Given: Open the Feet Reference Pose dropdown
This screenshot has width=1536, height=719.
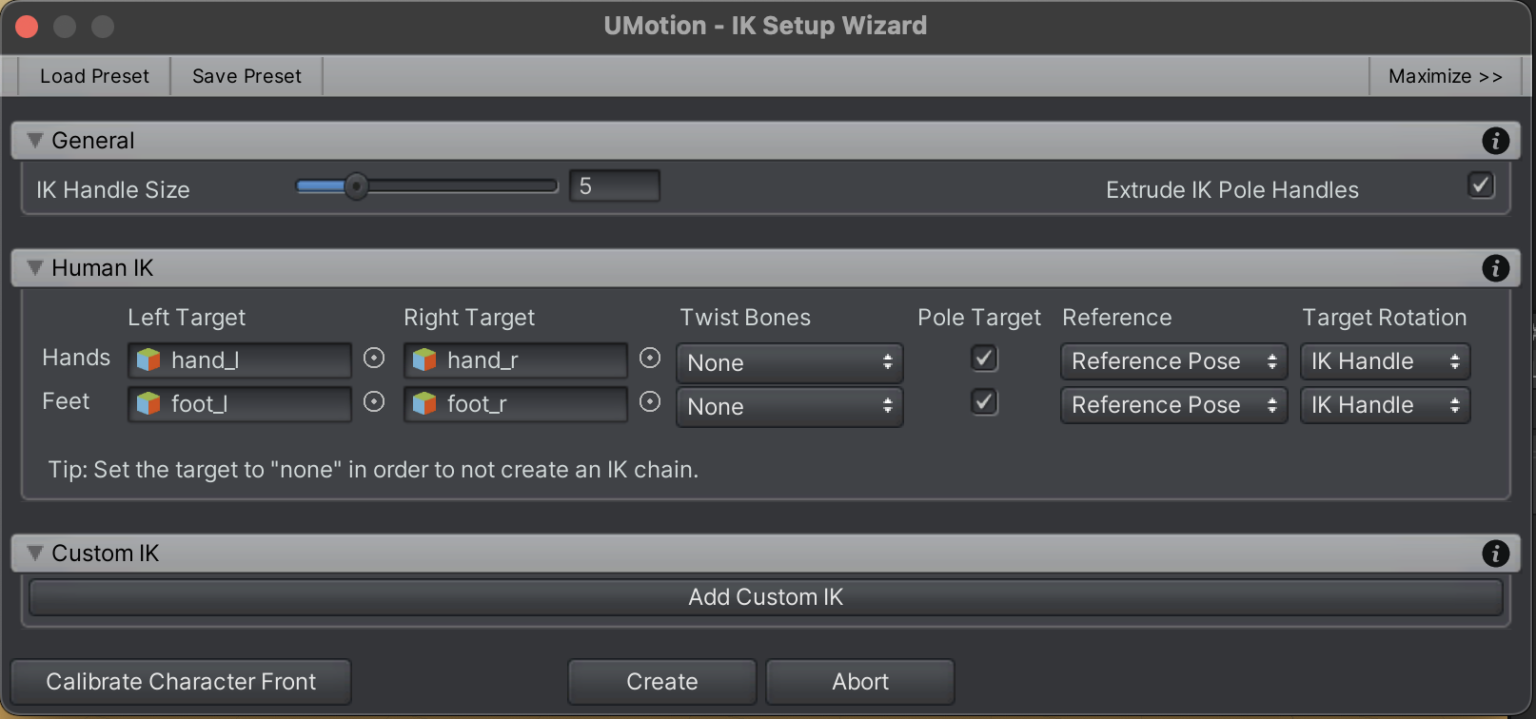Looking at the screenshot, I should point(1173,406).
